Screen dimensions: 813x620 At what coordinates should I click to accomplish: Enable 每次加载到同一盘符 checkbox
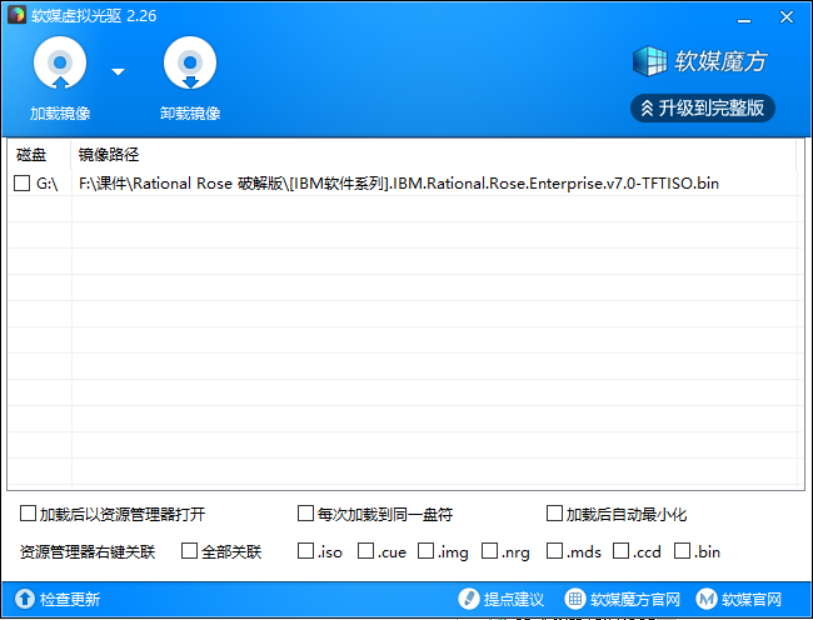[x=305, y=513]
